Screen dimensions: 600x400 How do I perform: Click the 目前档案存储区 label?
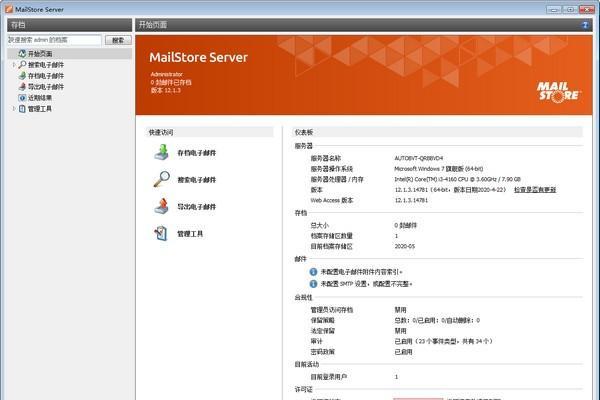tap(331, 247)
